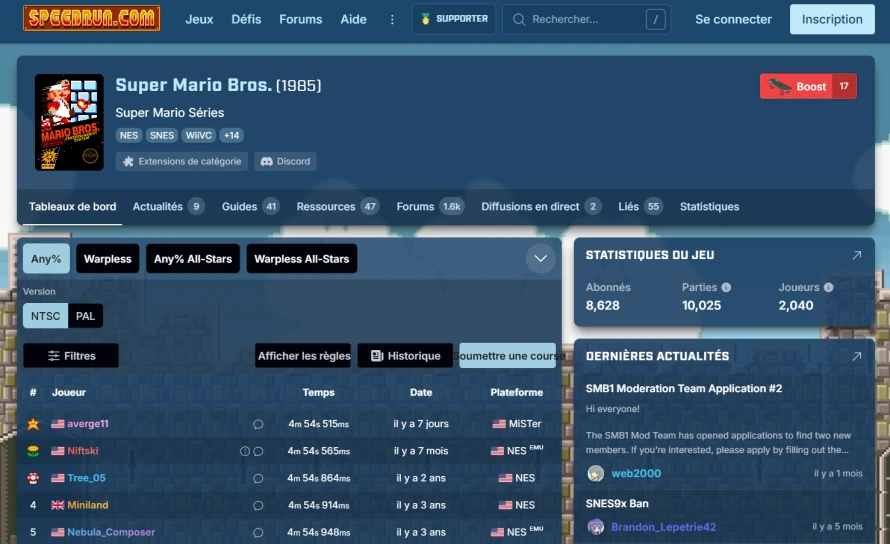
Task: Open the Statistiques du jeu arrow icon
Action: pos(857,255)
